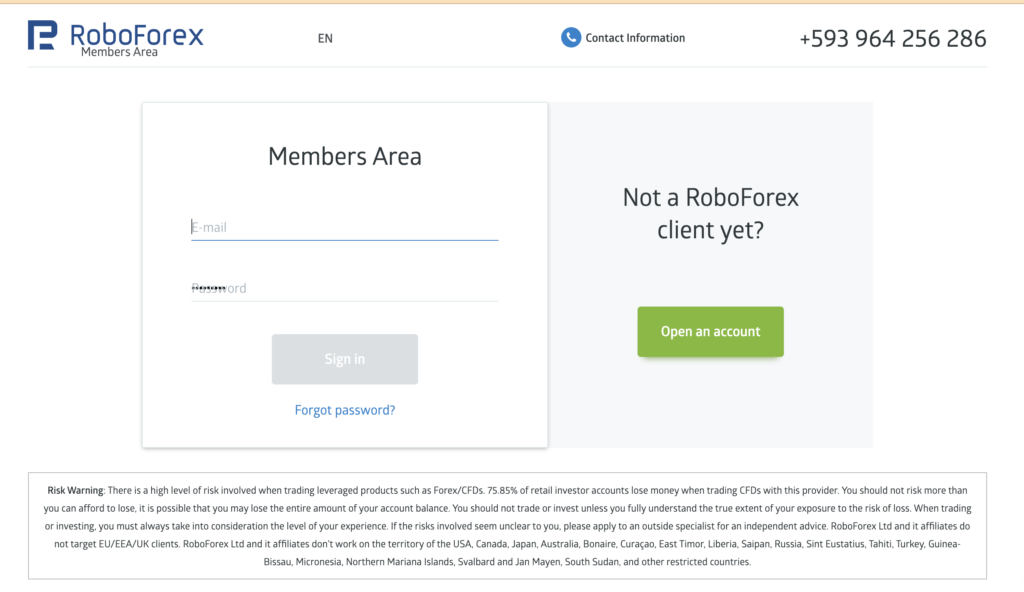Image resolution: width=1024 pixels, height=592 pixels.
Task: Click the RoboForex logo icon
Action: pyautogui.click(x=42, y=35)
